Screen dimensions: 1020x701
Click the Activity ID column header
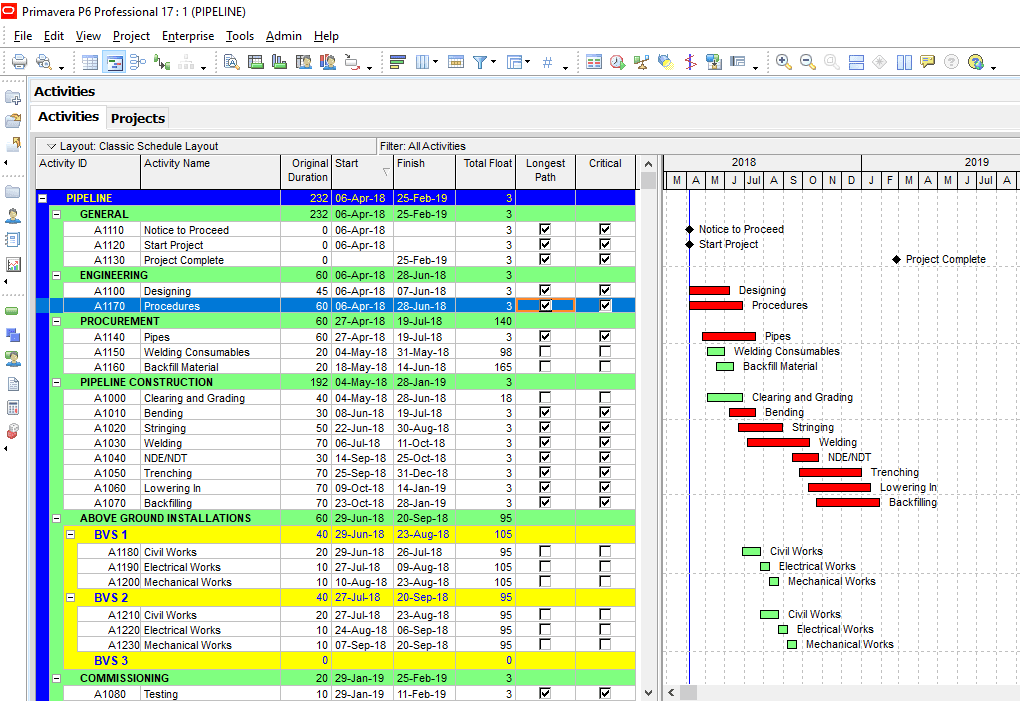click(x=88, y=171)
